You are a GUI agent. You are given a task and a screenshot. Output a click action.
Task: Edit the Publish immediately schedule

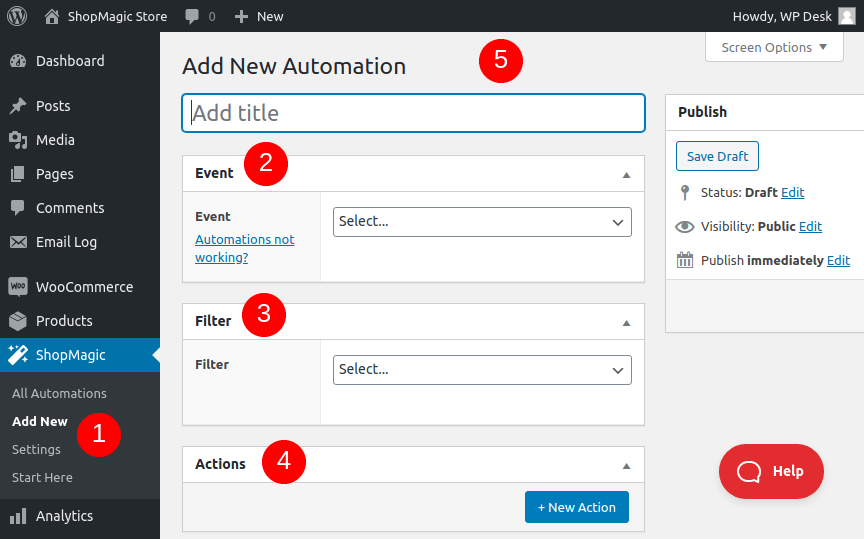coord(838,260)
